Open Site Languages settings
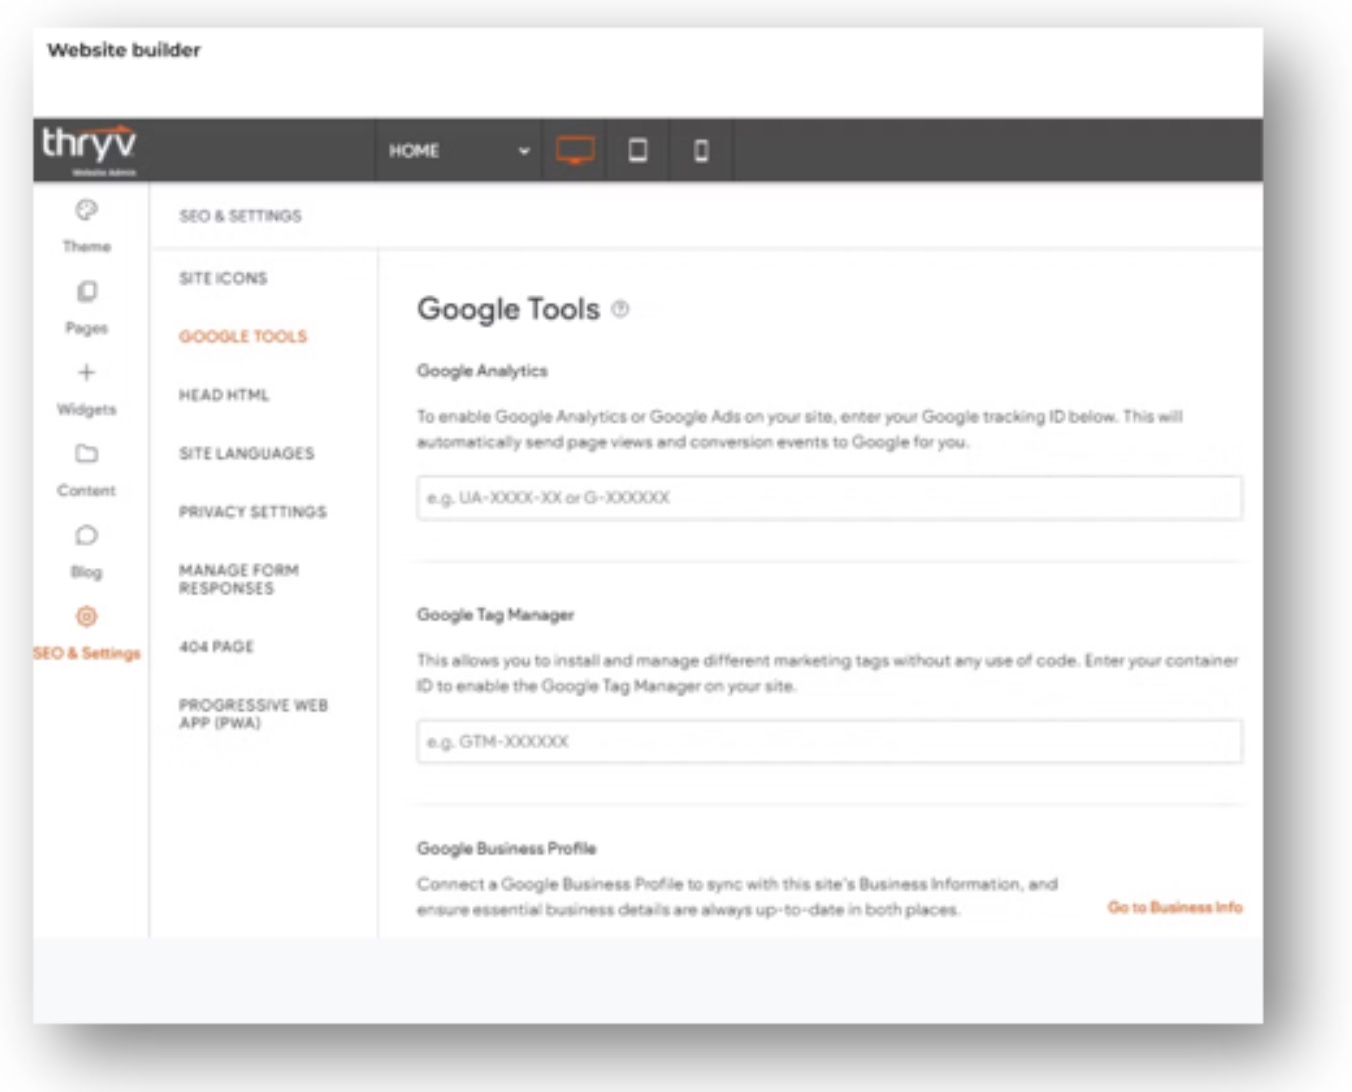 246,453
